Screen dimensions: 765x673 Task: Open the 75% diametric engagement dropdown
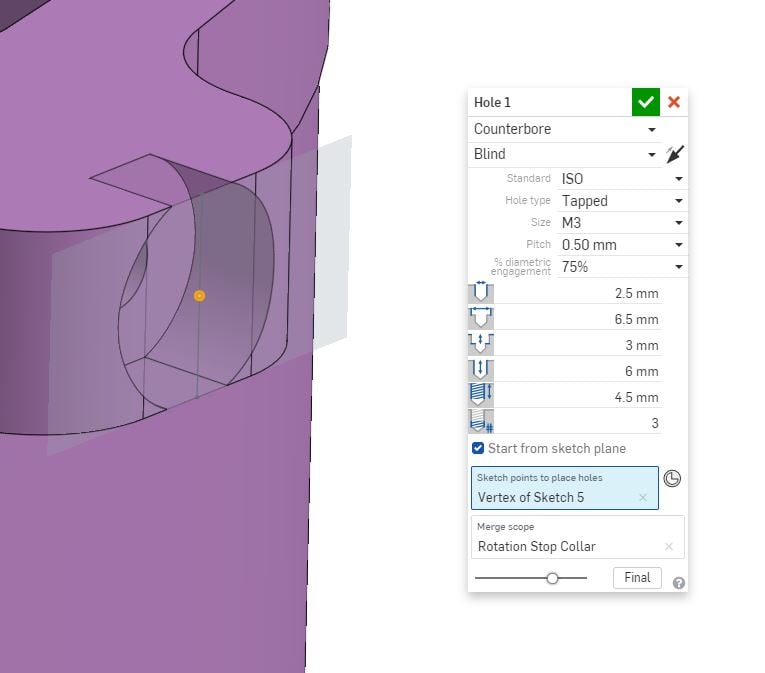pyautogui.click(x=622, y=266)
